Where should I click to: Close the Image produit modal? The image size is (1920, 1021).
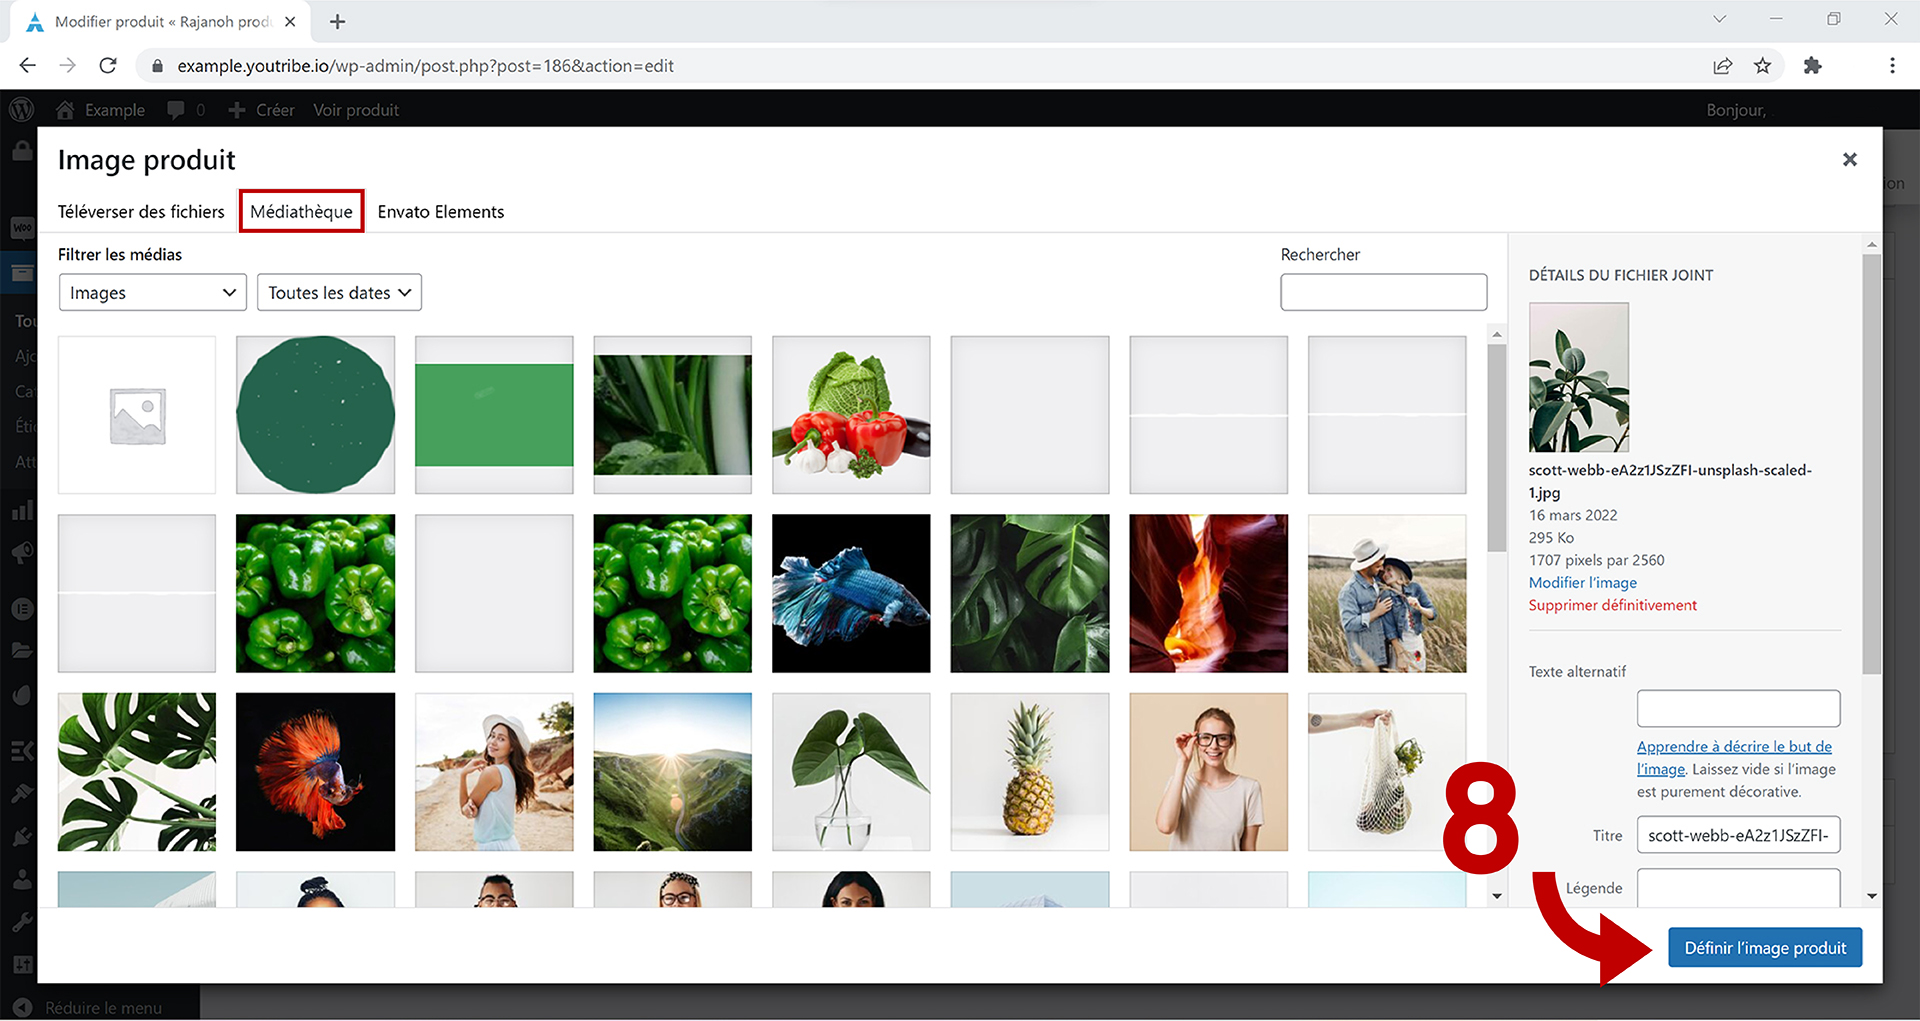[x=1849, y=160]
